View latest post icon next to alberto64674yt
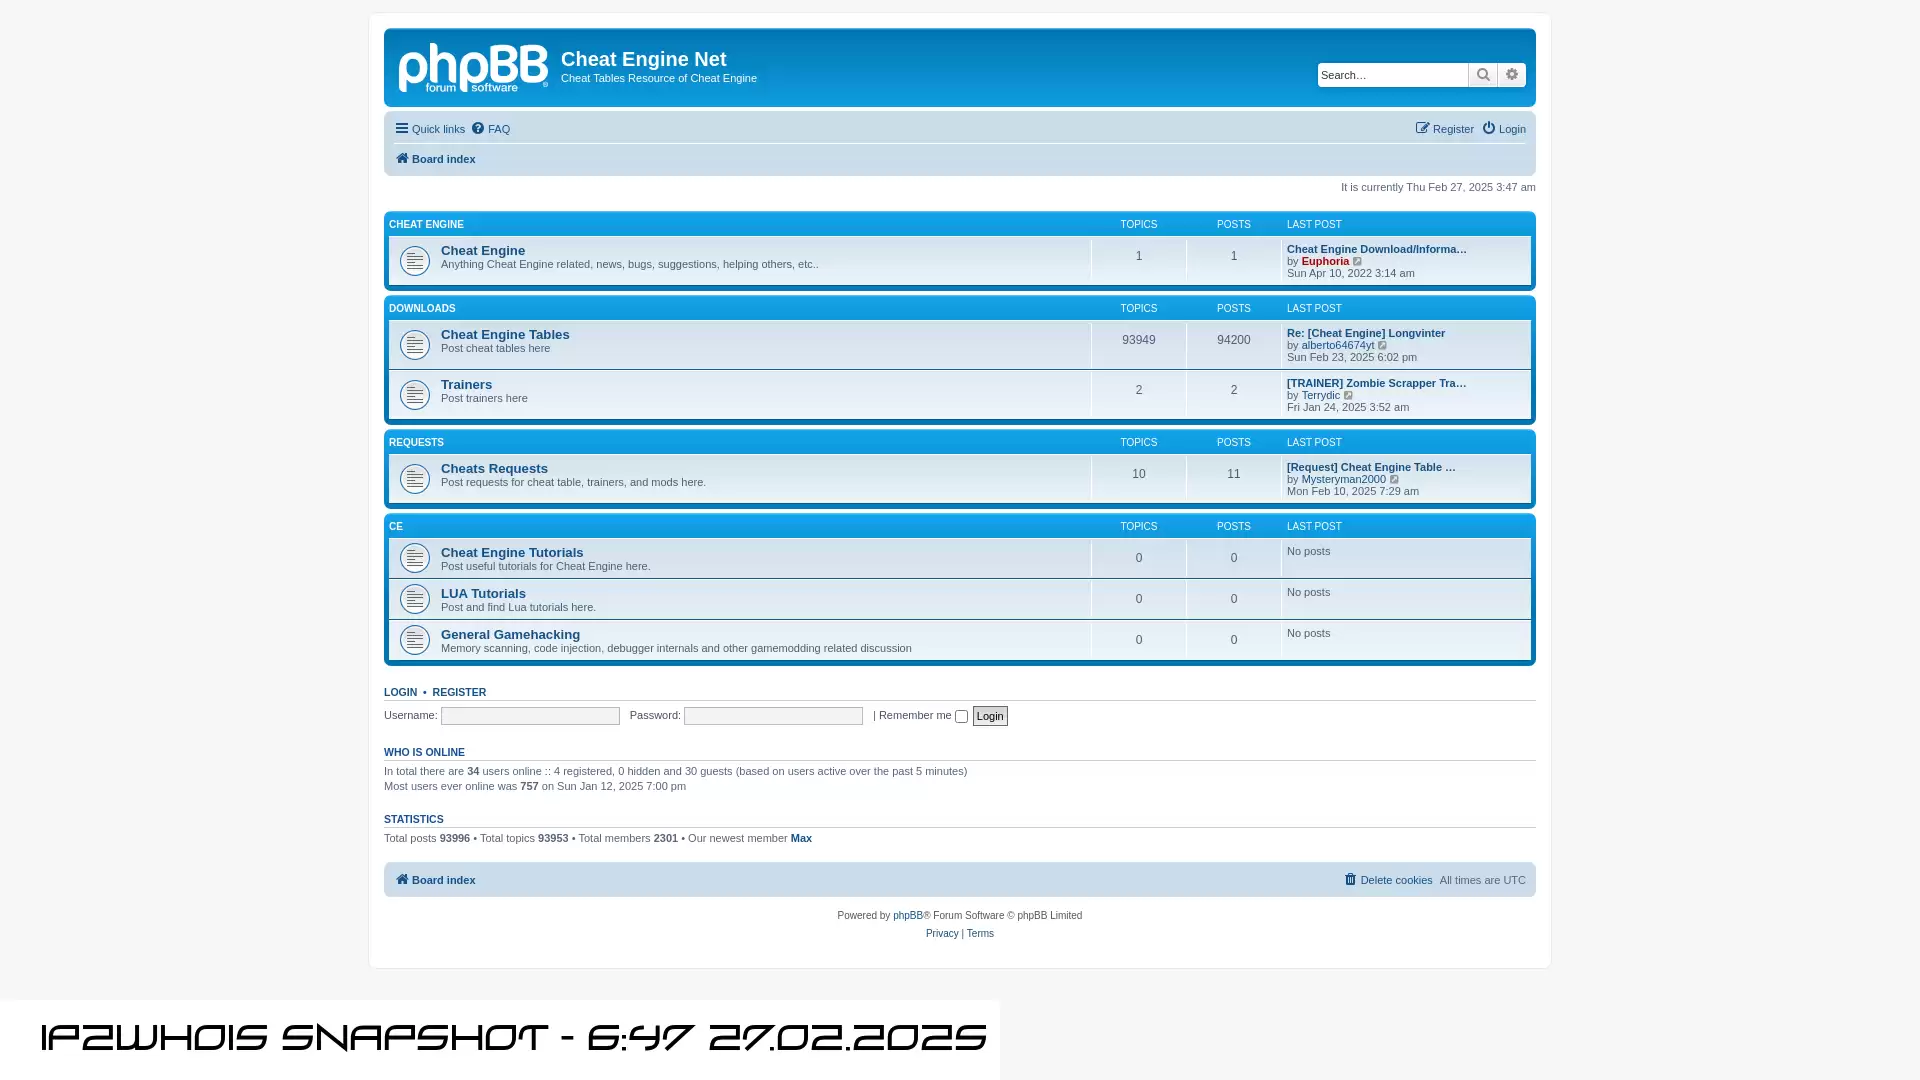1920x1080 pixels. coord(1383,346)
